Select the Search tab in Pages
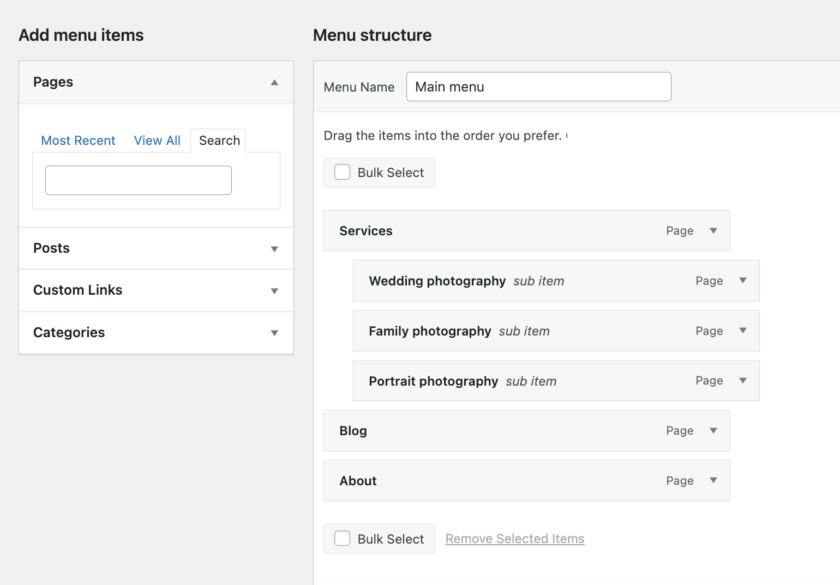 pos(219,141)
